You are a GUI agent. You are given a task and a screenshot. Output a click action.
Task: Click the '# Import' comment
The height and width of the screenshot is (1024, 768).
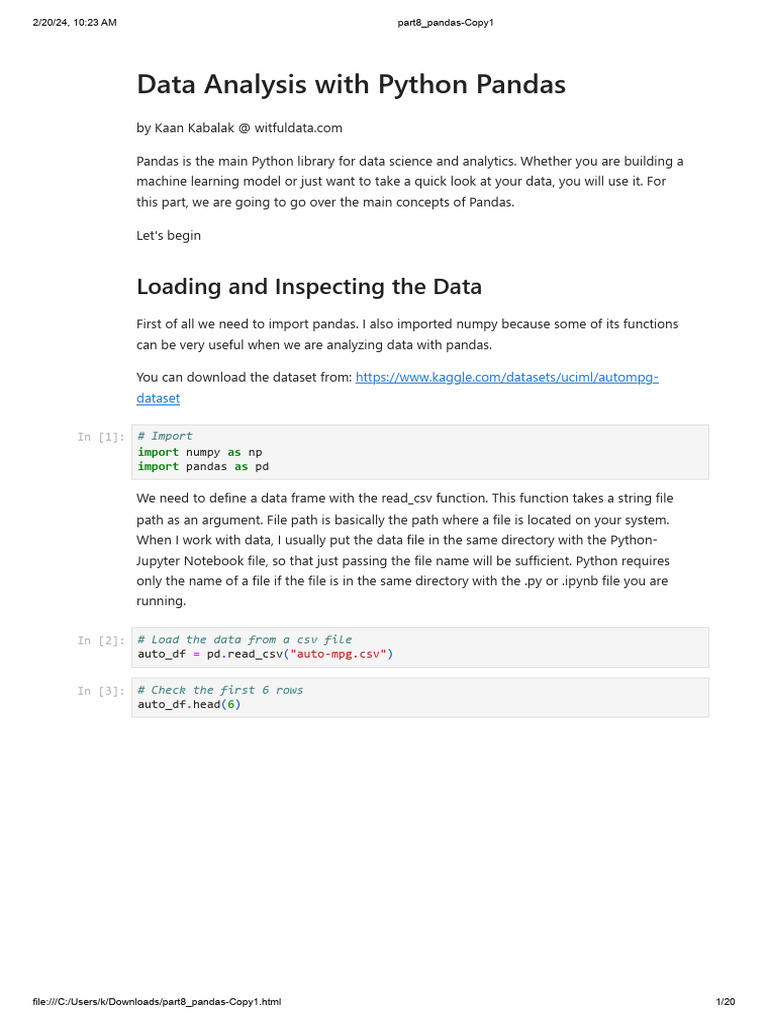(x=165, y=436)
